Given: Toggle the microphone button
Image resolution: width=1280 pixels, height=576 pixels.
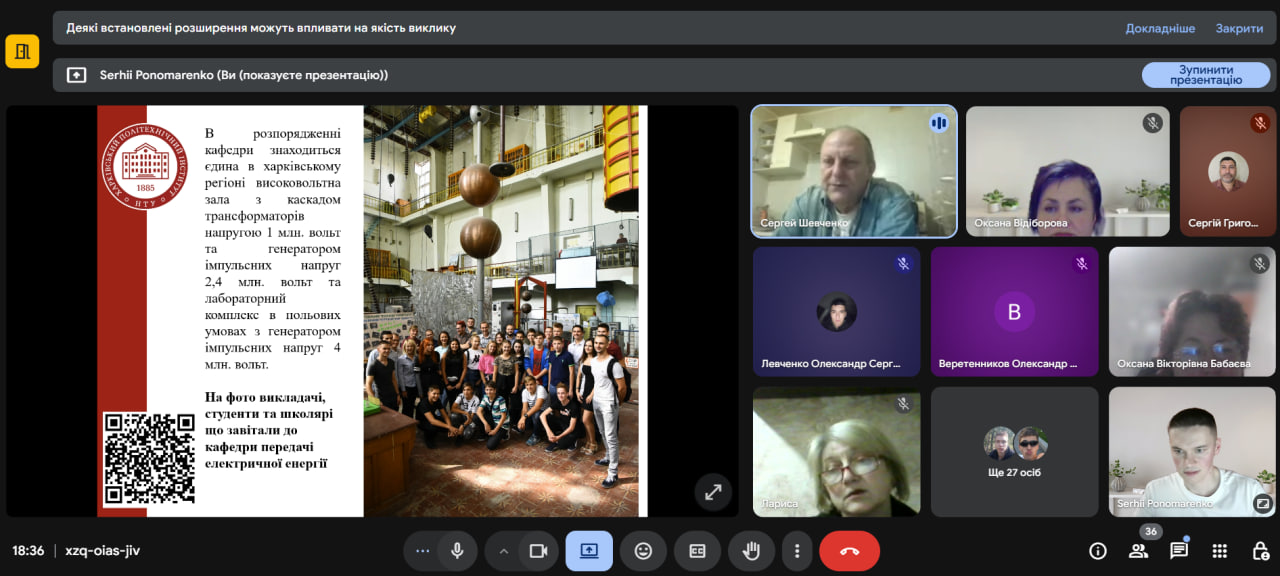Looking at the screenshot, I should tap(457, 551).
